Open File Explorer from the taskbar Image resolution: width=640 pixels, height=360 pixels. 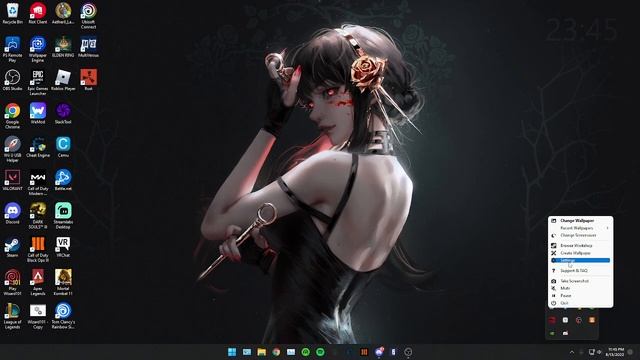262,352
